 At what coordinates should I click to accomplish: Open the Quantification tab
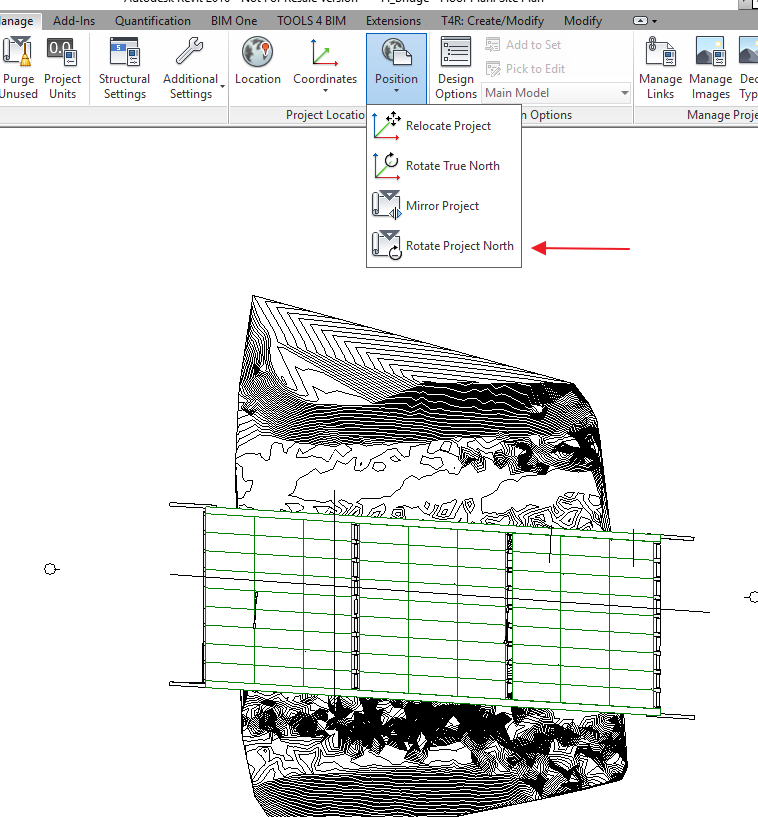[x=153, y=21]
